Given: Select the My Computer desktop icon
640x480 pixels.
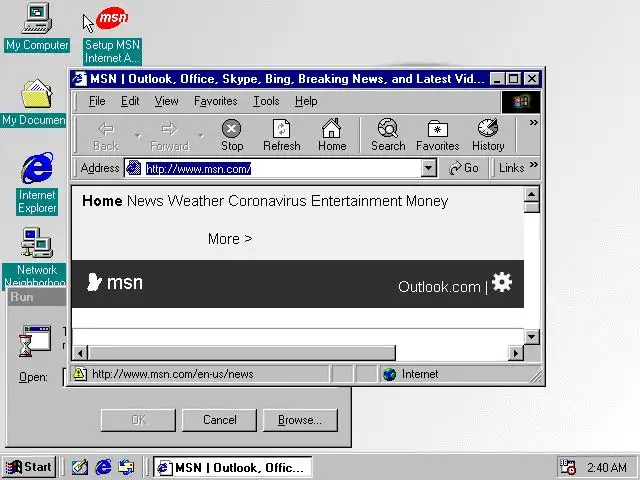Looking at the screenshot, I should [x=37, y=28].
